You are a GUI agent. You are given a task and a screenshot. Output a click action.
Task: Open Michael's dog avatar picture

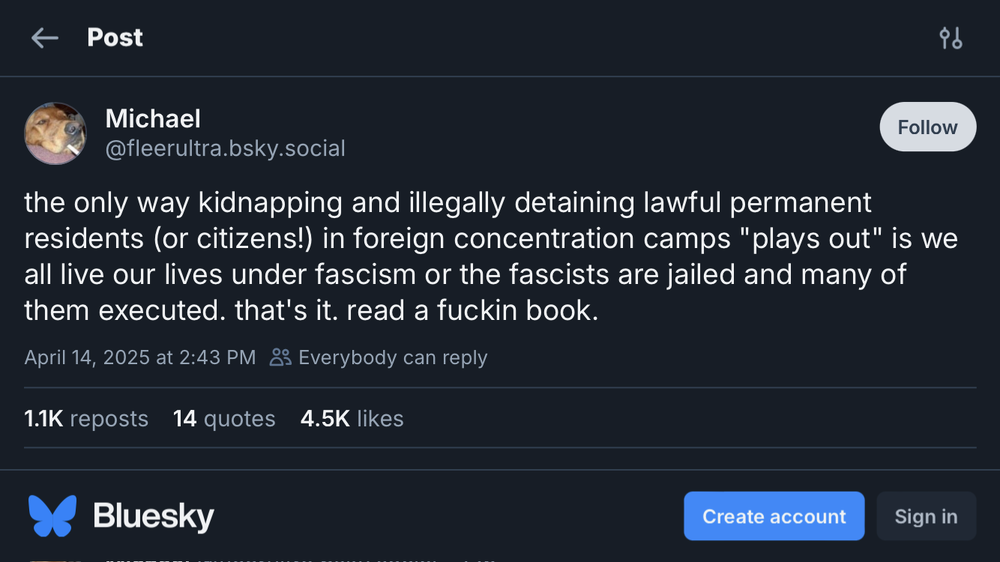pos(55,133)
